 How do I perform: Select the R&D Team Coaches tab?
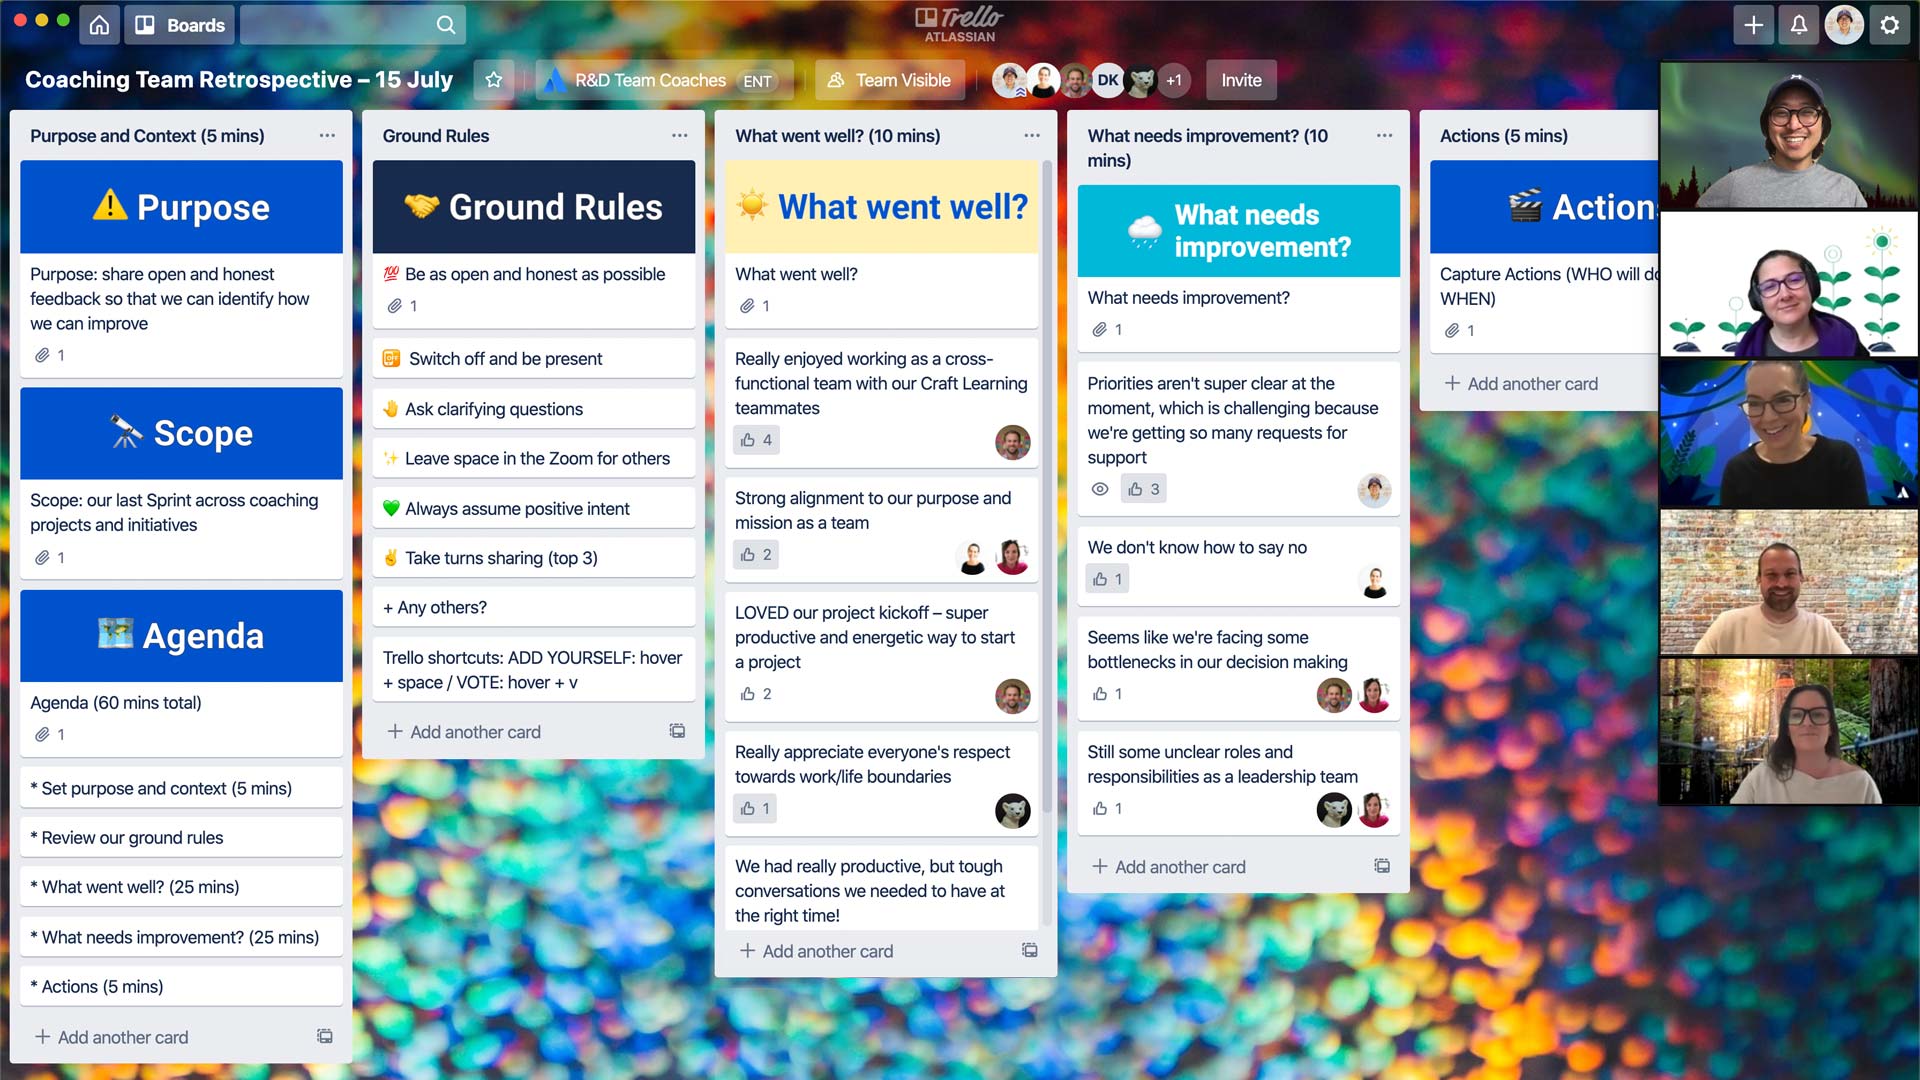pyautogui.click(x=650, y=80)
